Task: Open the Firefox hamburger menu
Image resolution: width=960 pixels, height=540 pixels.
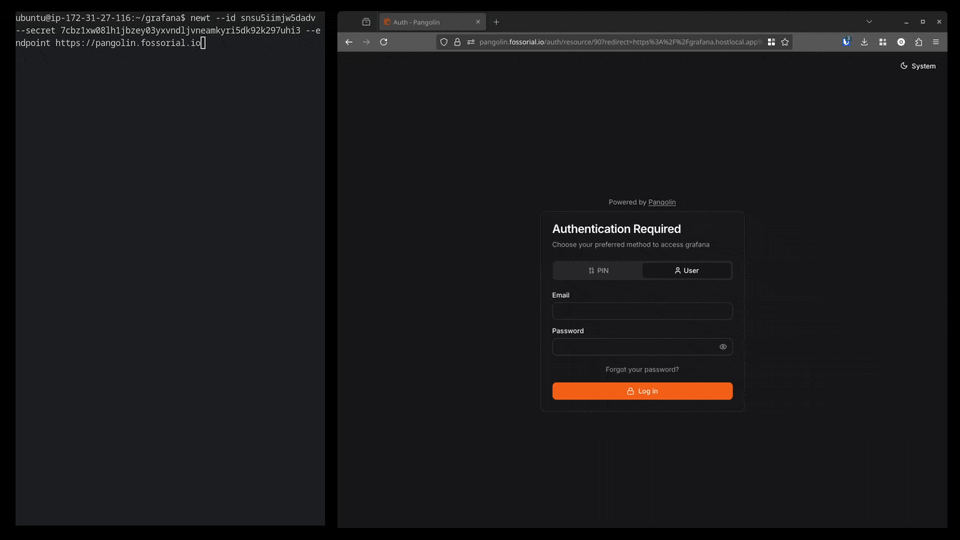Action: (x=936, y=42)
